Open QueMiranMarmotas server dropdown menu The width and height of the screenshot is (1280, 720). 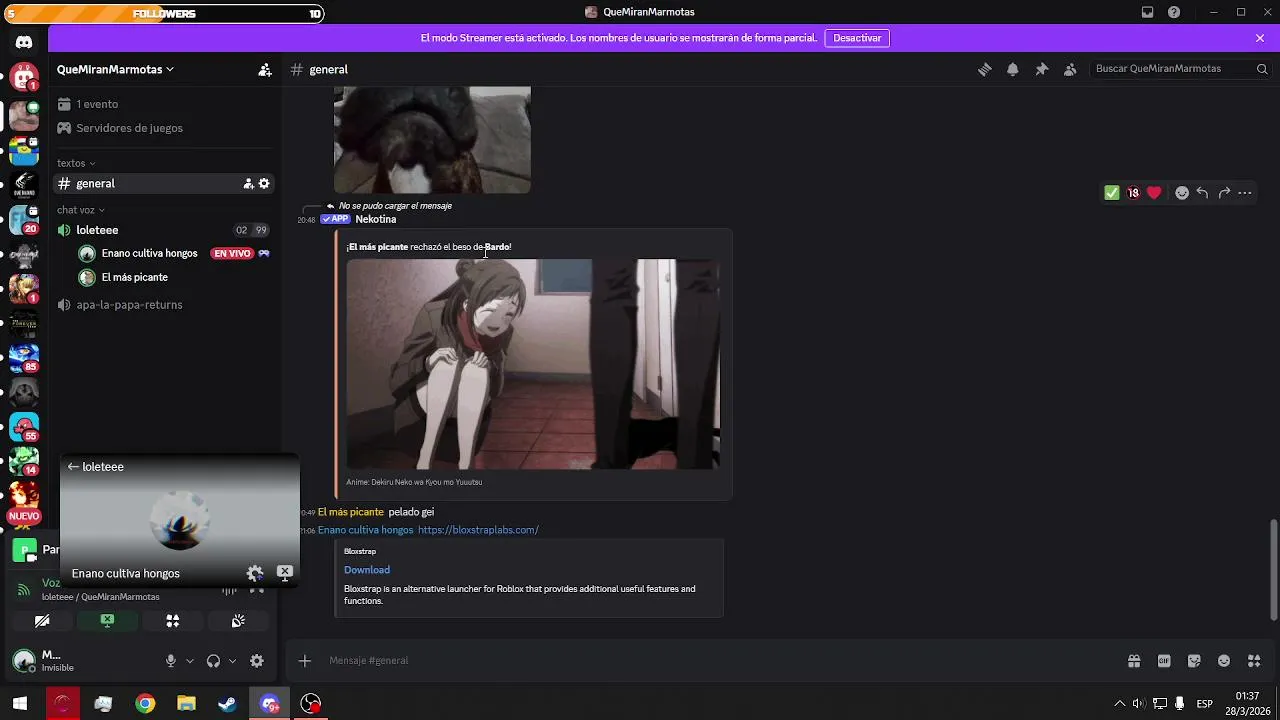coord(115,70)
